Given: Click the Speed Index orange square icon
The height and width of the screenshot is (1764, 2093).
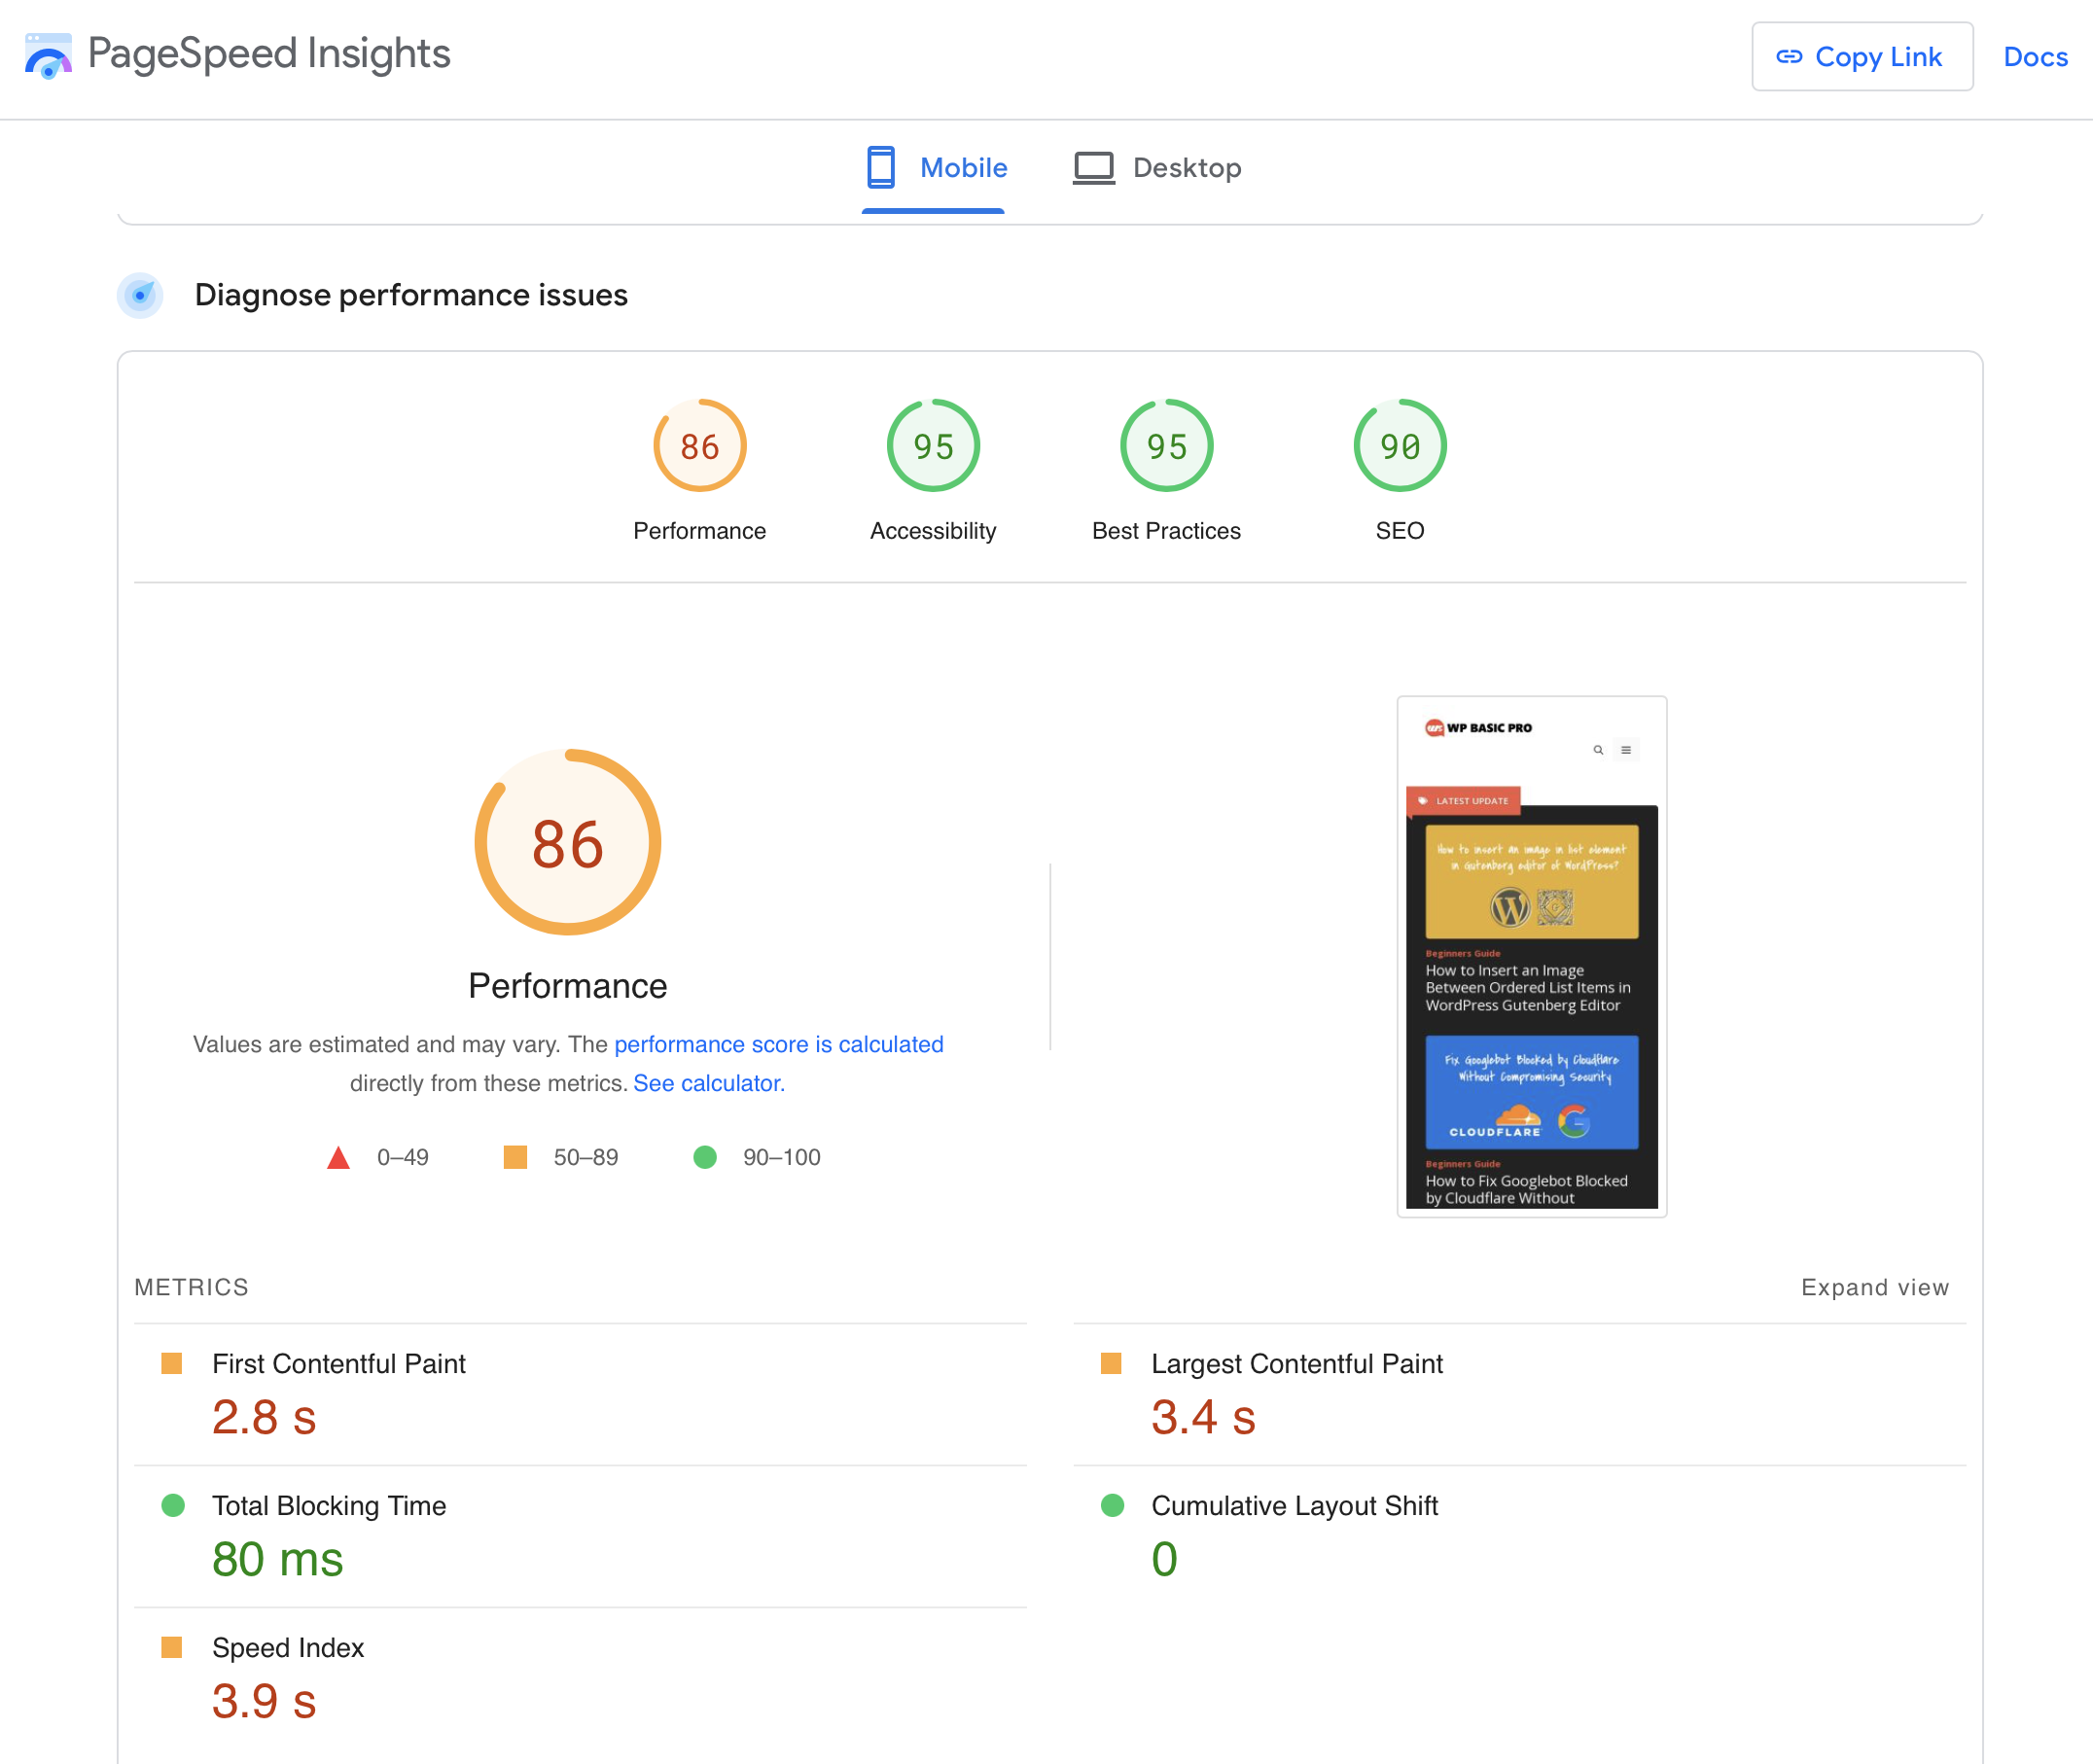Looking at the screenshot, I should coord(172,1648).
